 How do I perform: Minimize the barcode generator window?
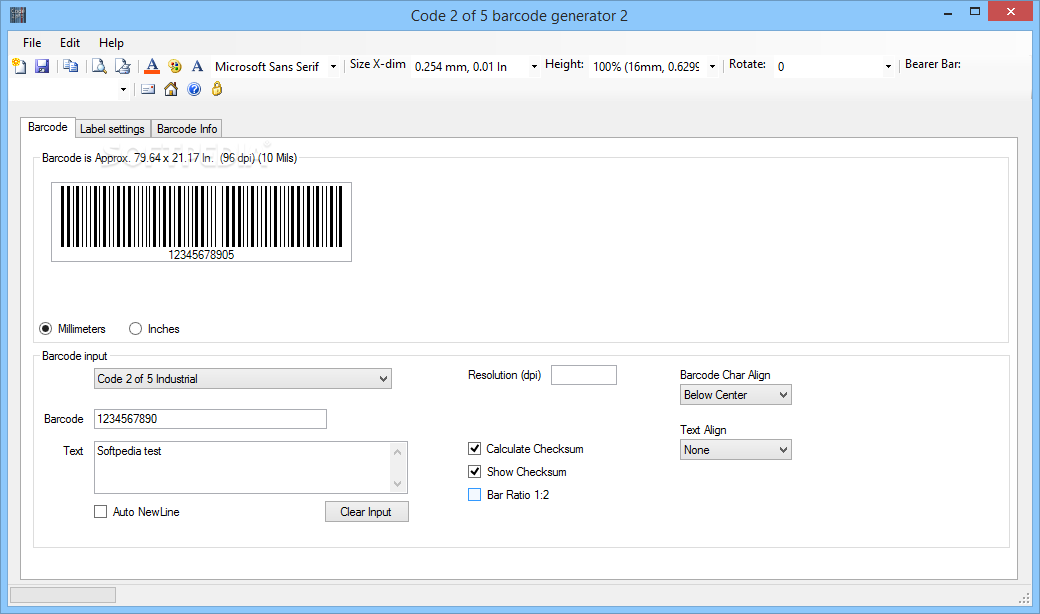point(948,12)
